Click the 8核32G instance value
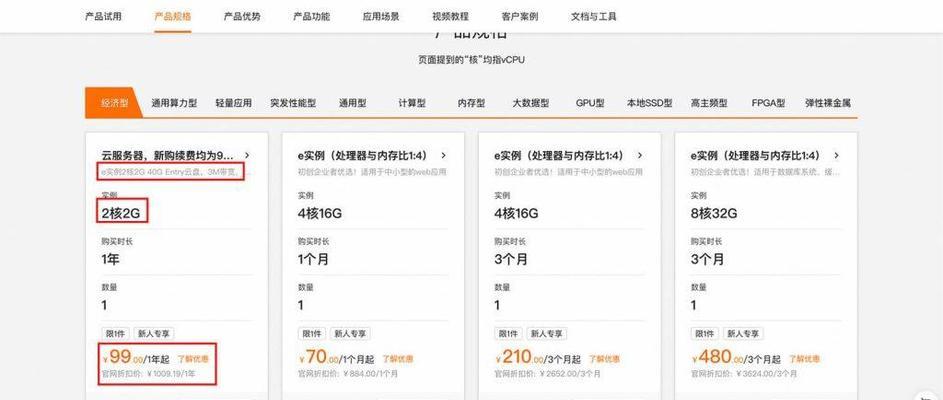Screen dimensions: 943x400 coord(713,213)
